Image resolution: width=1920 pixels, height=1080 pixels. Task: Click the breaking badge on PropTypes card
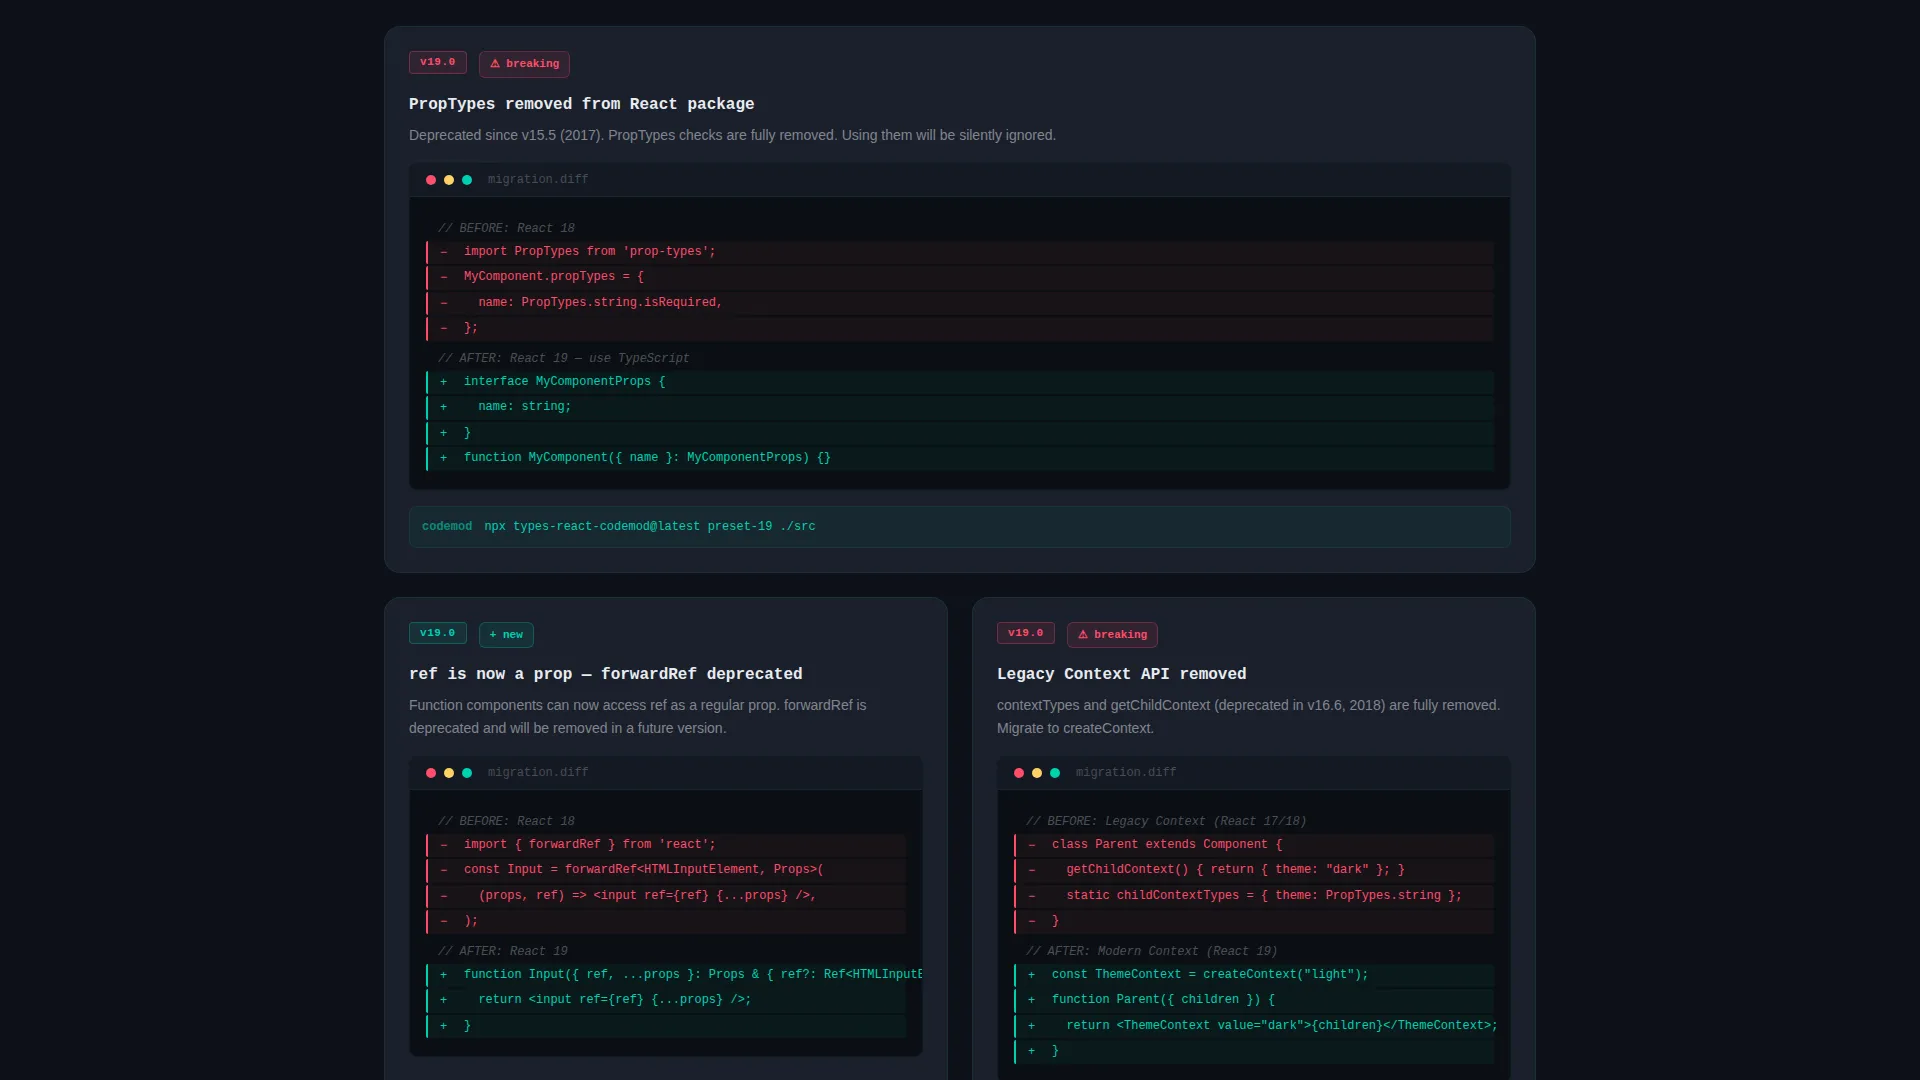tap(524, 64)
